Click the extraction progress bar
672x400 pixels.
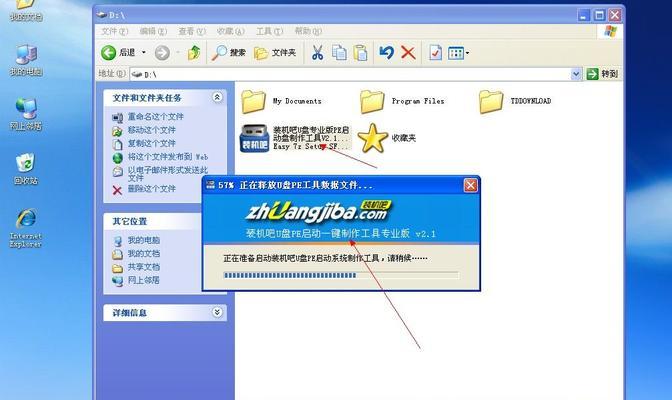coord(341,275)
